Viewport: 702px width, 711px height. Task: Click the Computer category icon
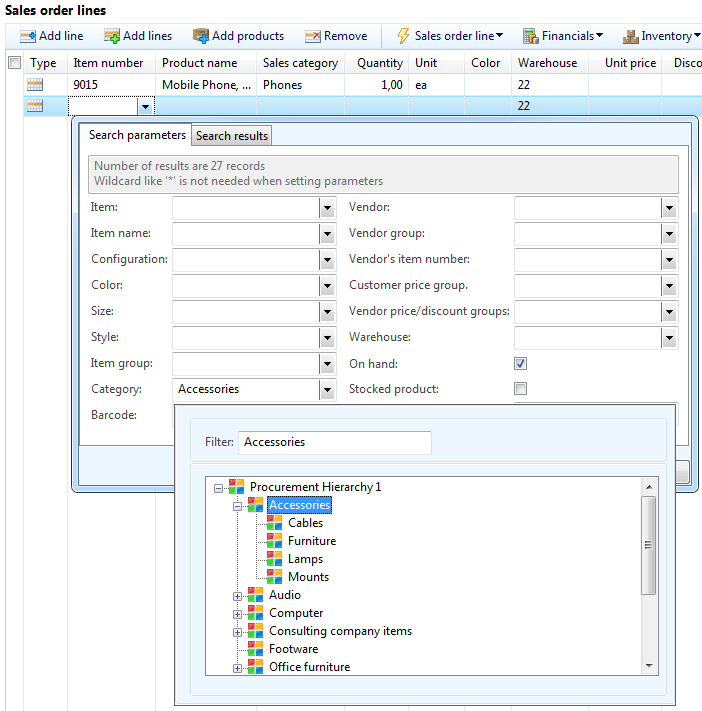pyautogui.click(x=255, y=613)
